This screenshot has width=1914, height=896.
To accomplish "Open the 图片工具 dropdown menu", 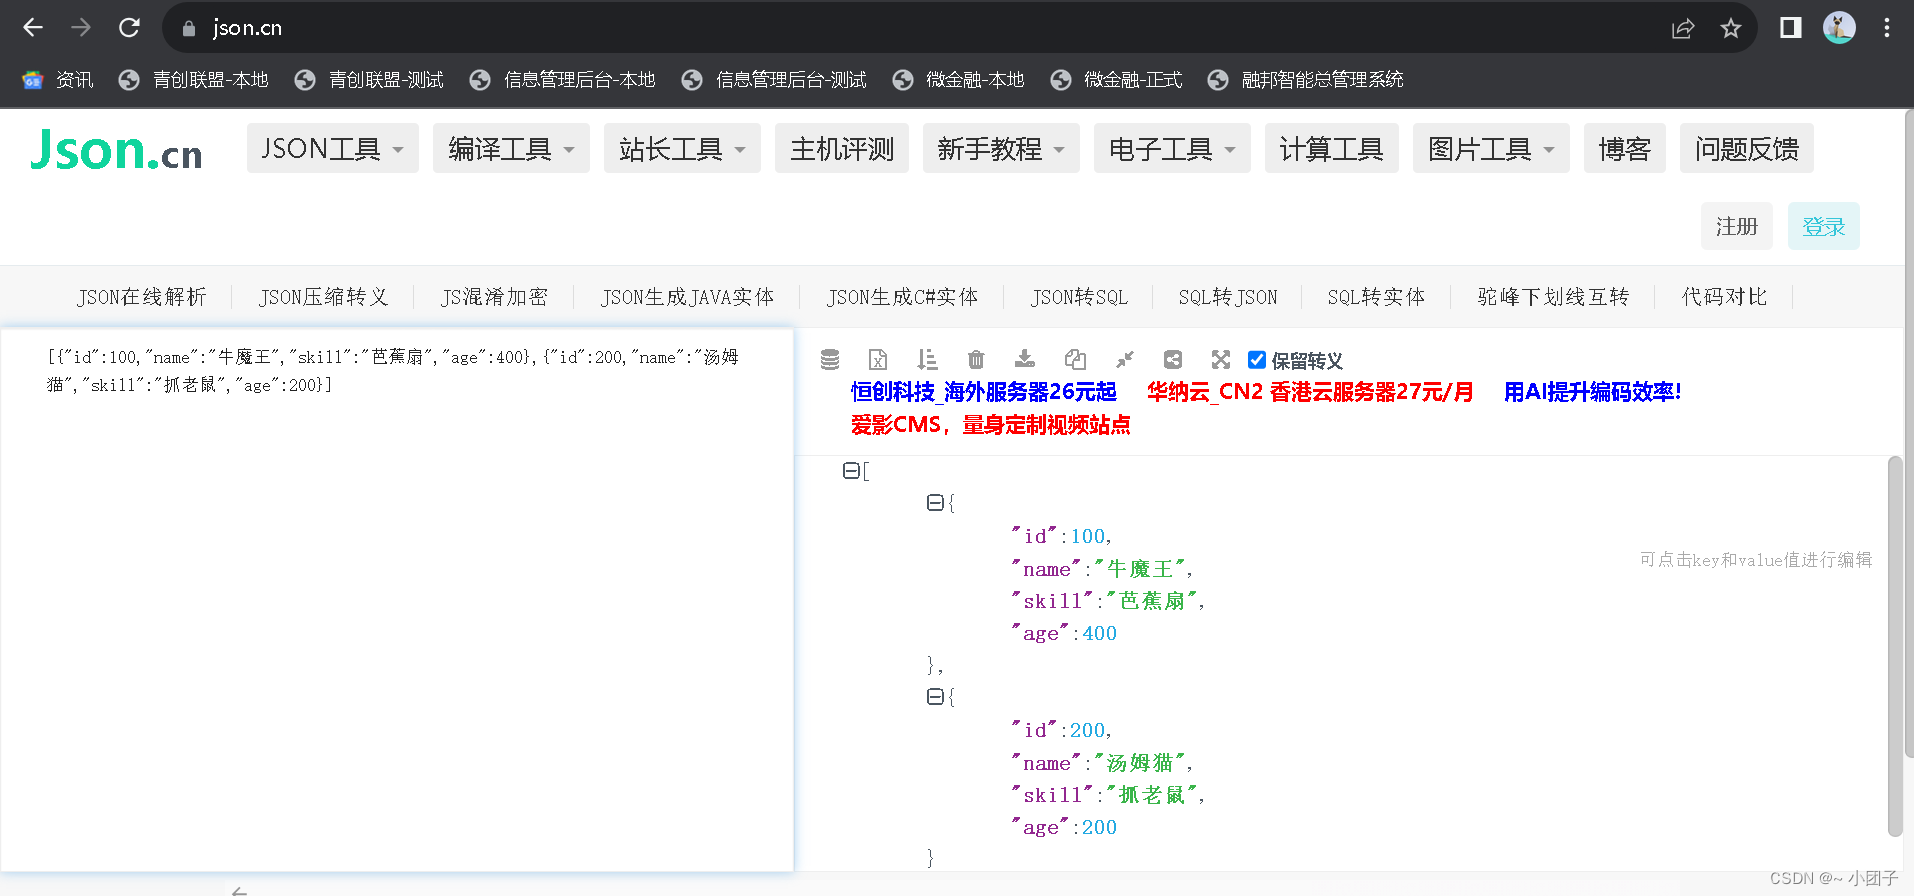I will pos(1491,149).
